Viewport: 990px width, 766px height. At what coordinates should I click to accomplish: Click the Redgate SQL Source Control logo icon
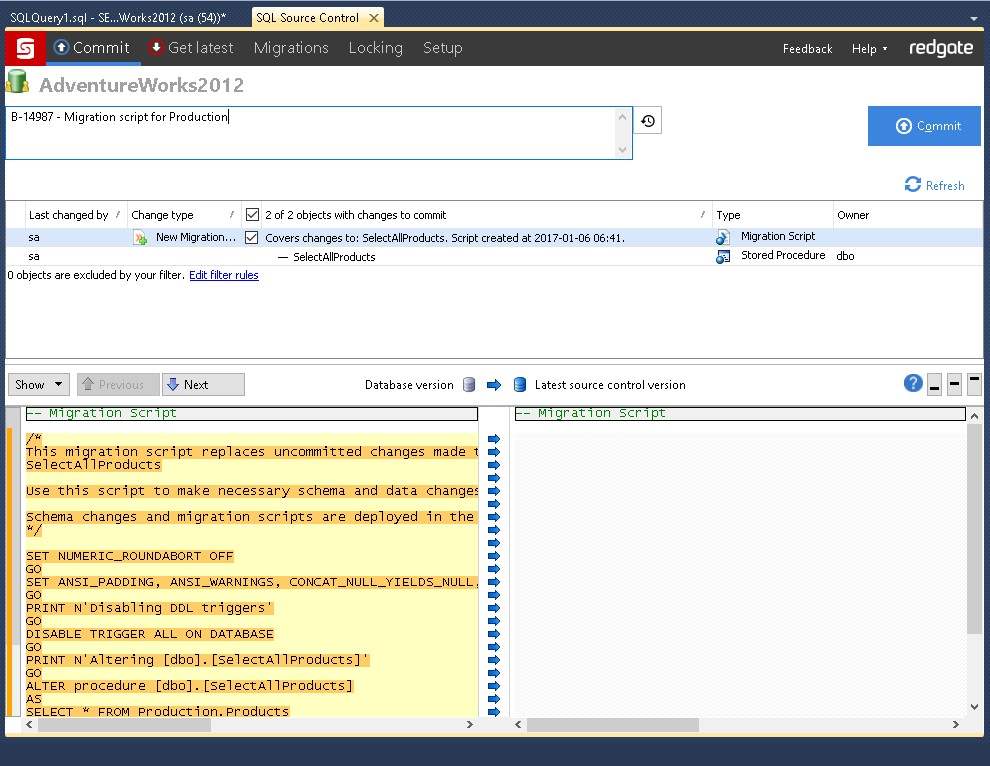point(25,48)
